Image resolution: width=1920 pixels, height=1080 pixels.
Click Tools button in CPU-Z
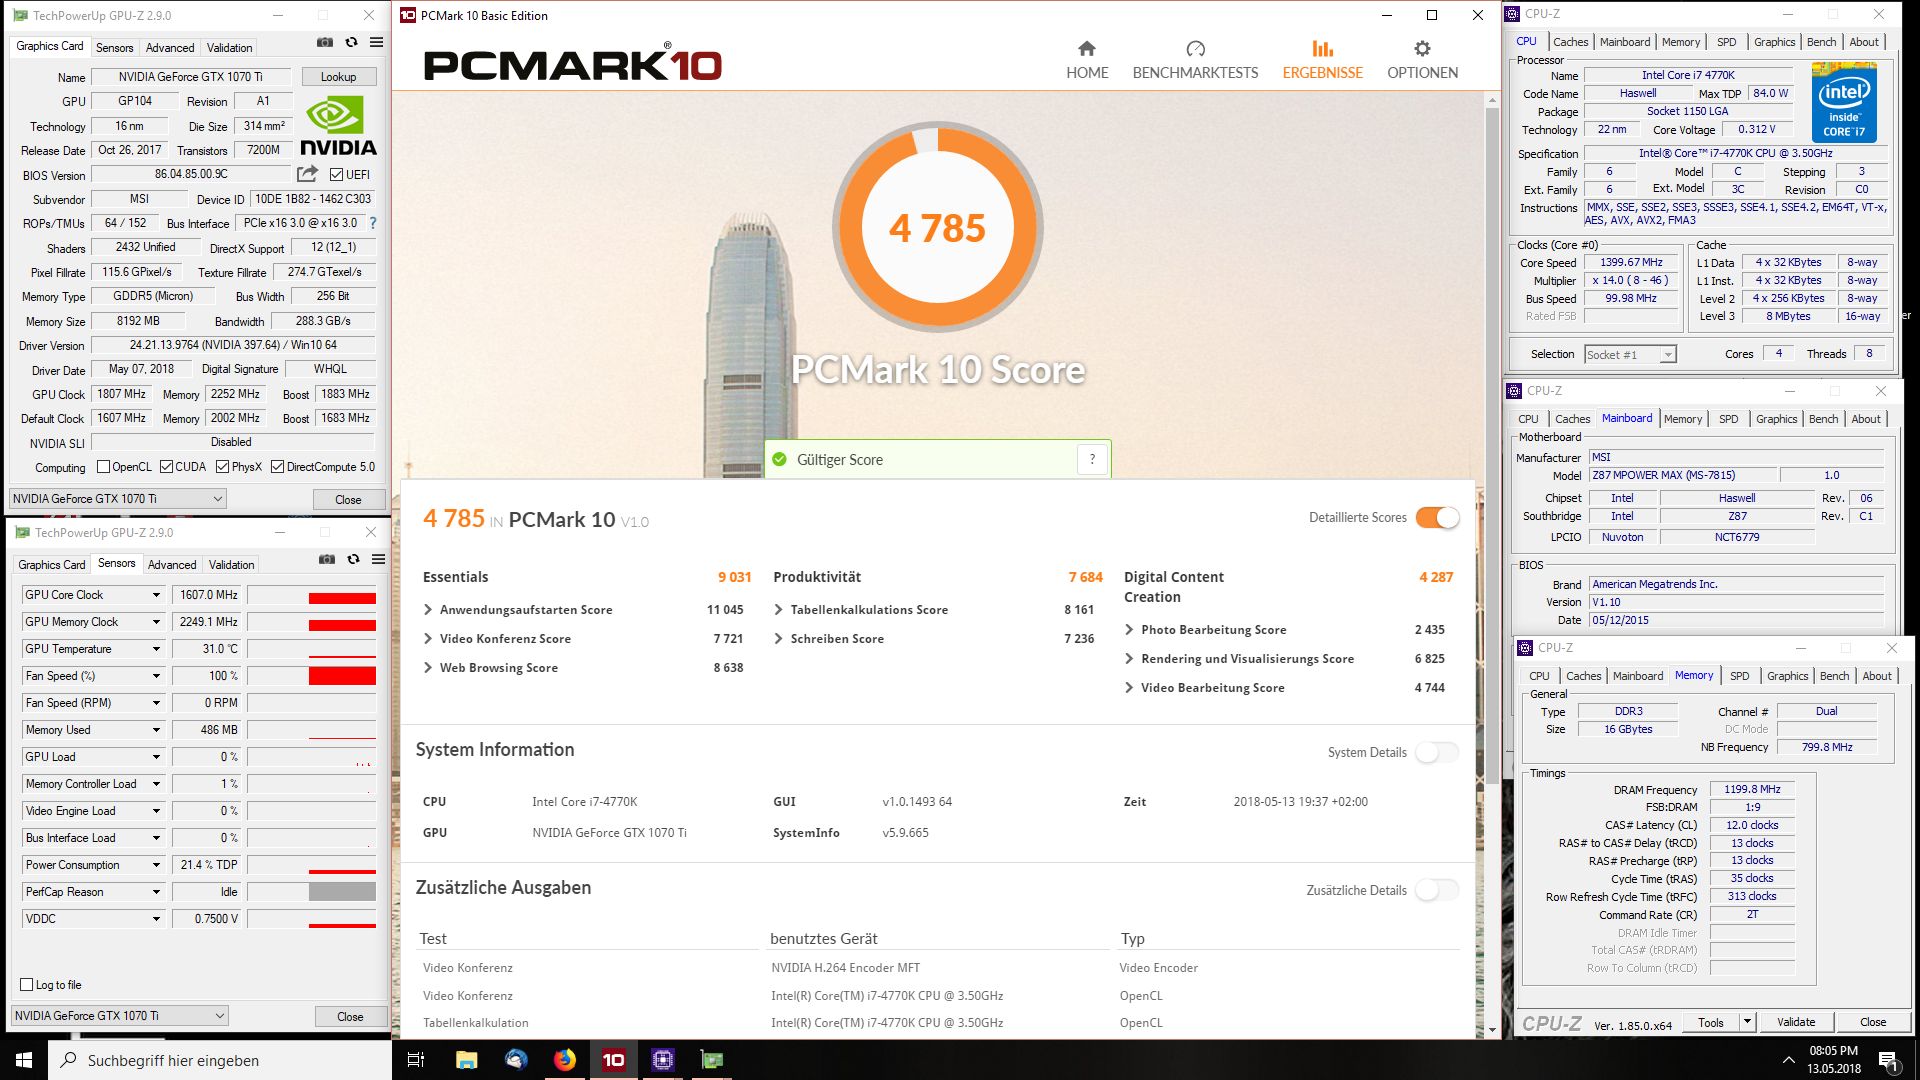[1711, 1022]
